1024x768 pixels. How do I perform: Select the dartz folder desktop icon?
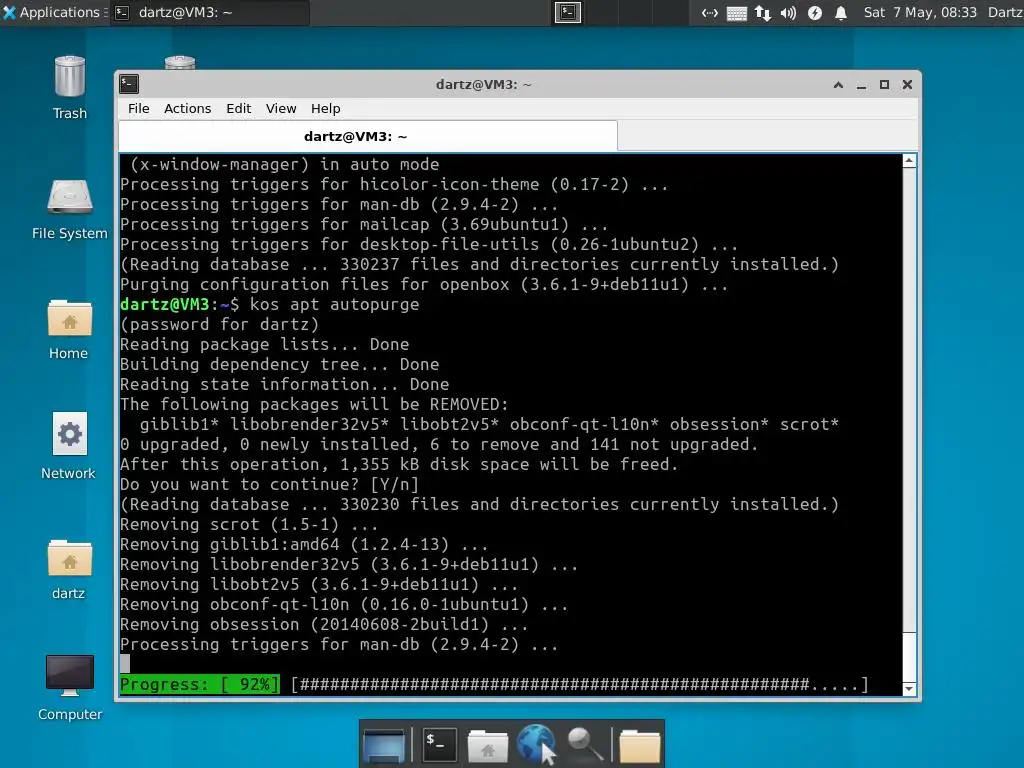click(69, 569)
